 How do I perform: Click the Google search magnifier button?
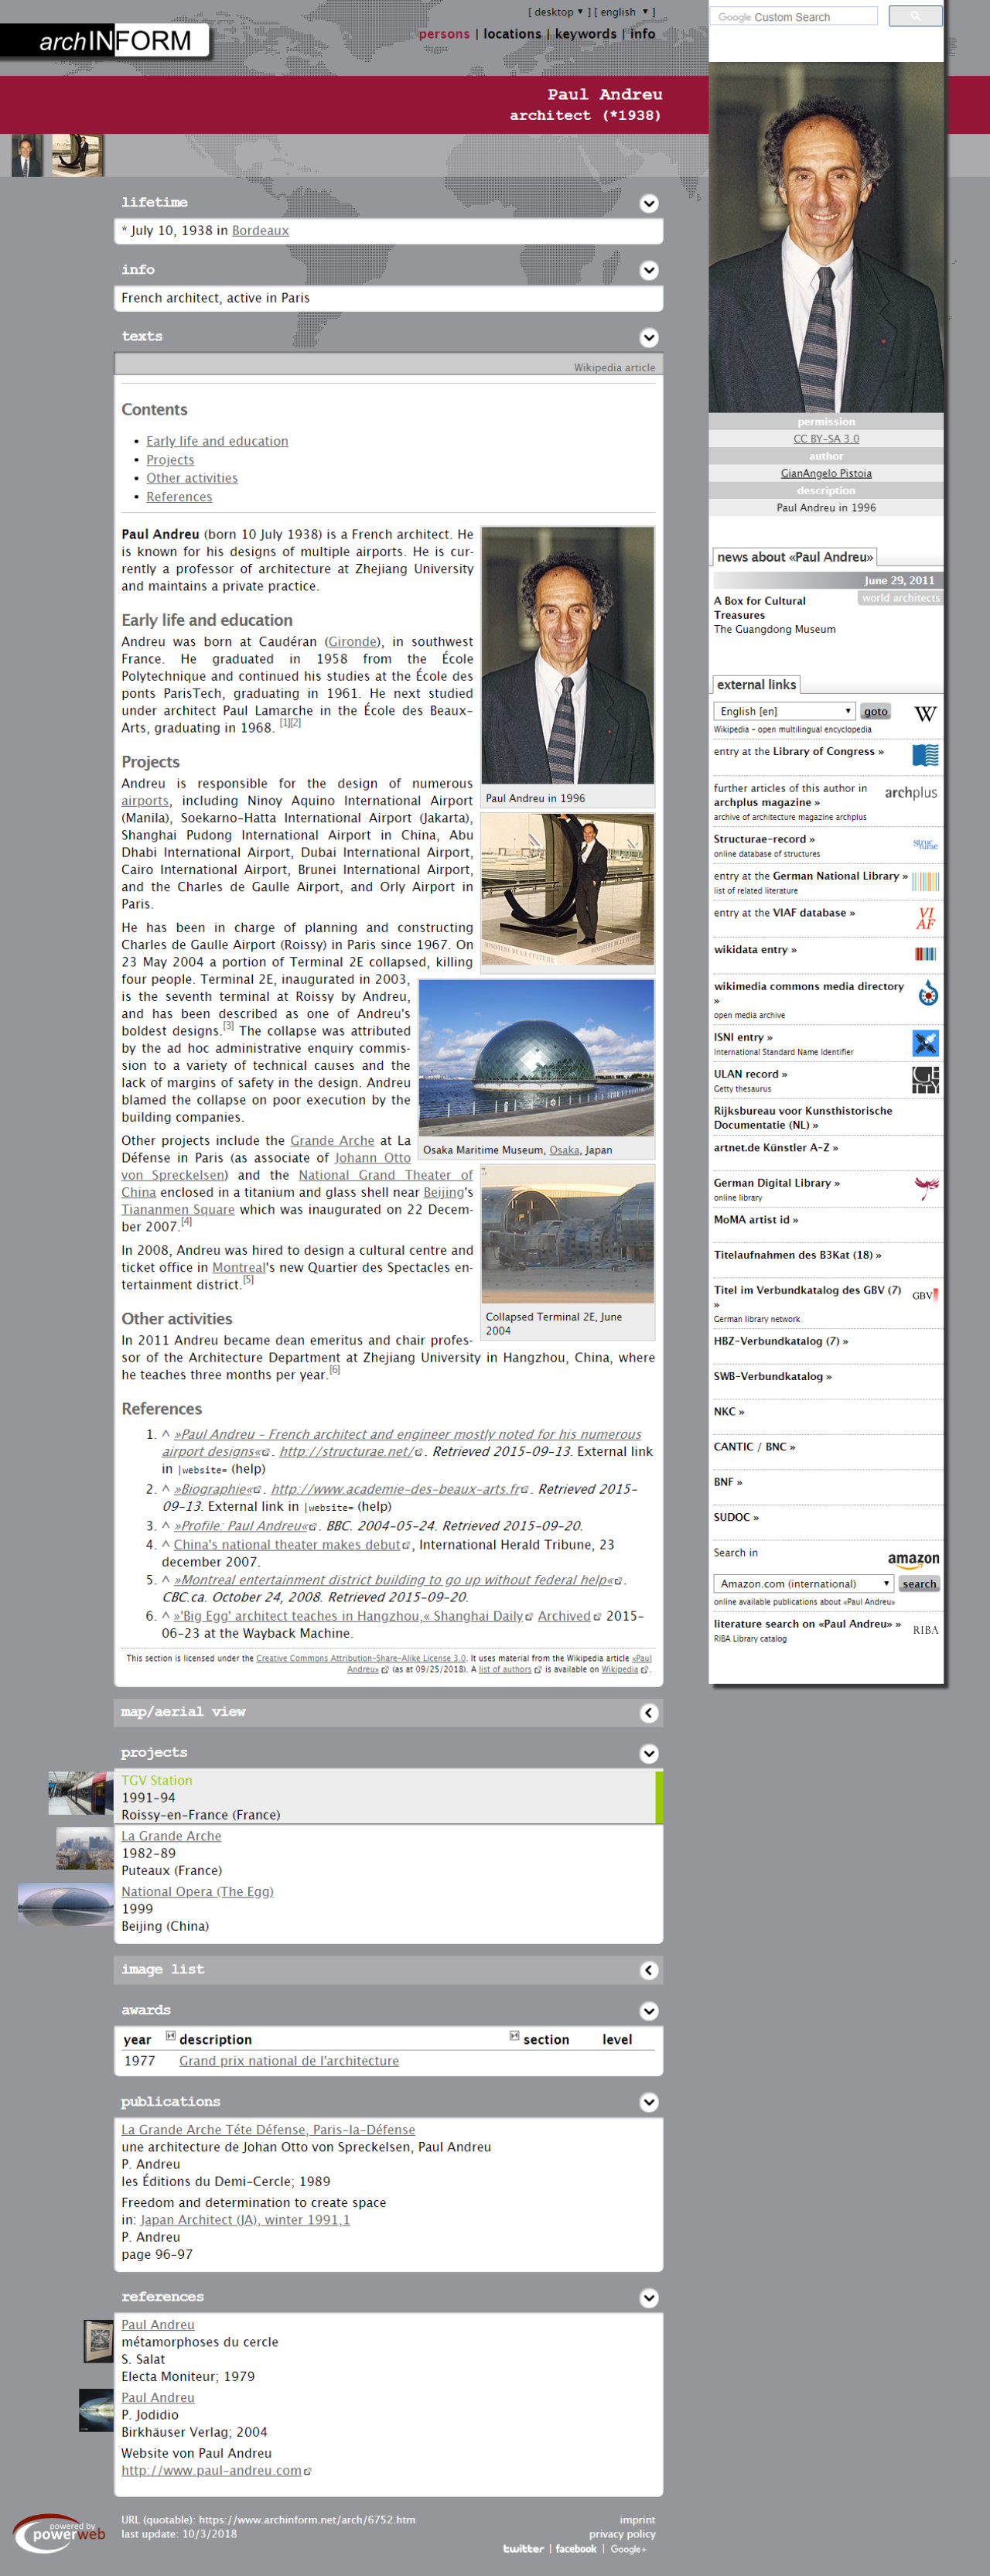click(914, 16)
